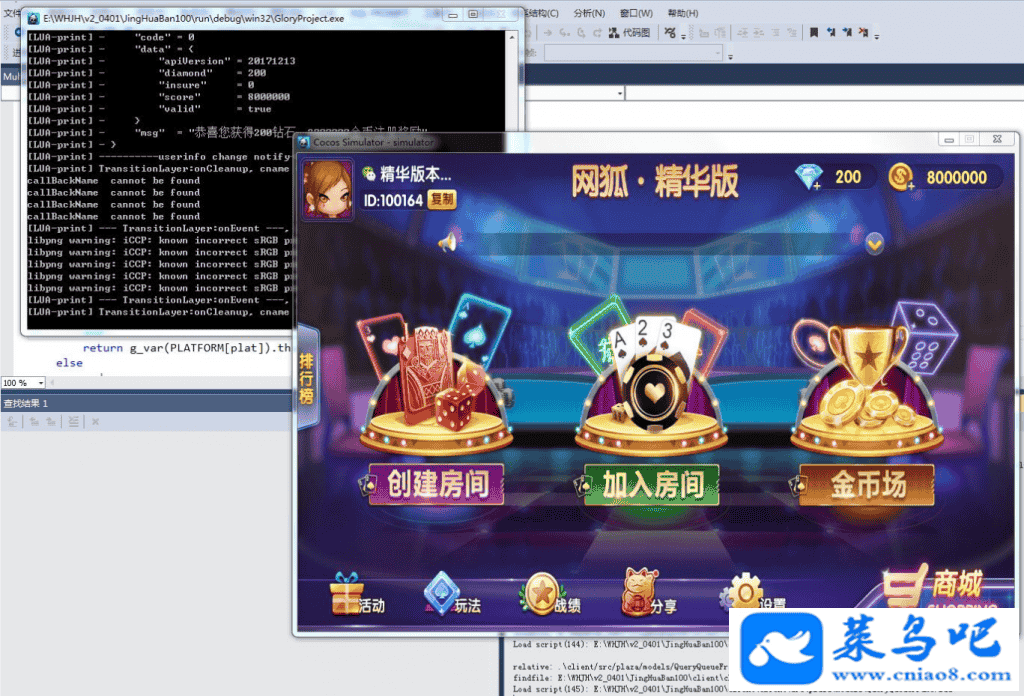This screenshot has width=1024, height=696.
Task: Open the 窗口(W) menu
Action: [636, 13]
